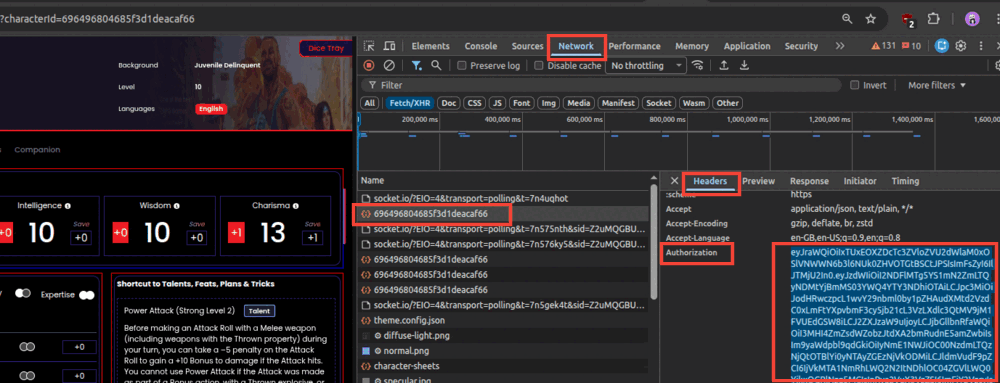Image resolution: width=1000 pixels, height=383 pixels.
Task: Switch to the Preview tab
Action: 758,181
